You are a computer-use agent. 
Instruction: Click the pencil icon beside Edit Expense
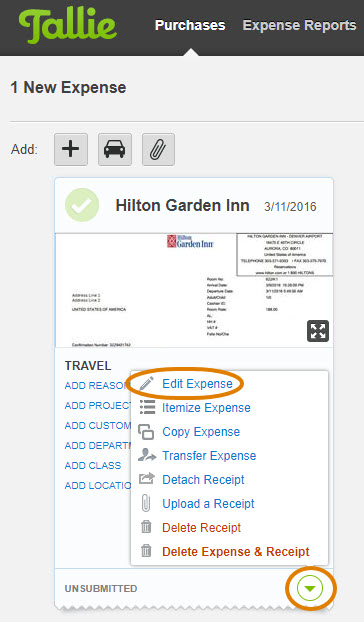[x=147, y=384]
